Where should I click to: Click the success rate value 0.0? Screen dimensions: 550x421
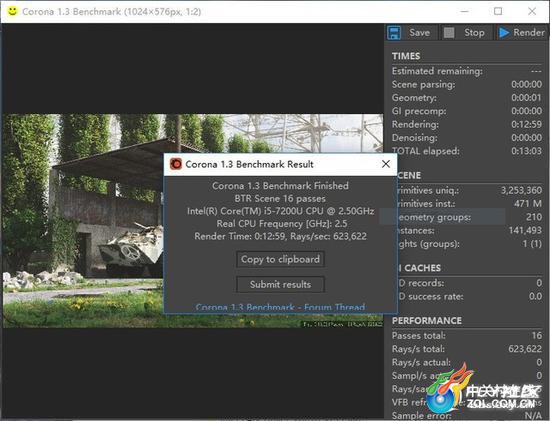pos(535,296)
